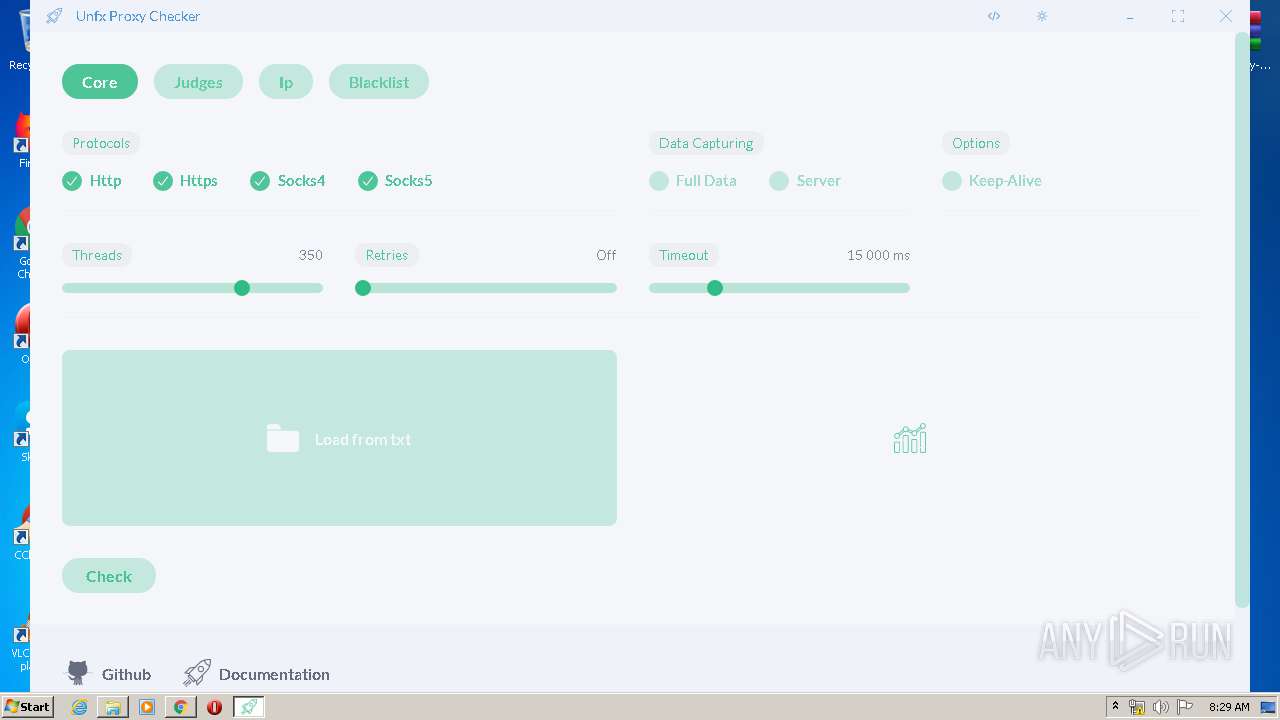Image resolution: width=1280 pixels, height=720 pixels.
Task: Click the Options section label
Action: tap(976, 143)
